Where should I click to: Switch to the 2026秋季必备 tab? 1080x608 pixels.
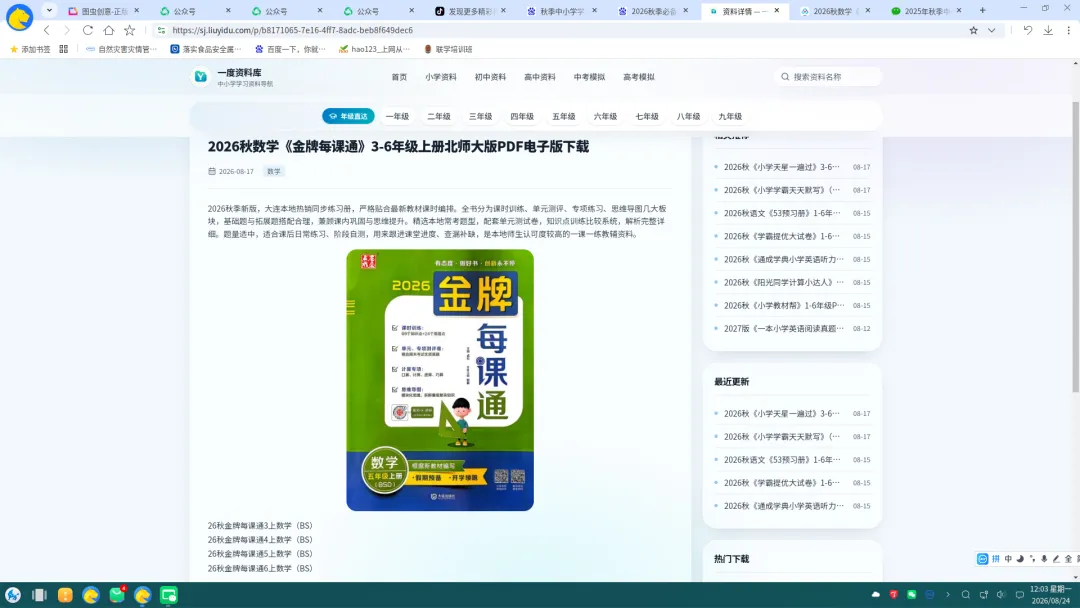click(x=653, y=11)
